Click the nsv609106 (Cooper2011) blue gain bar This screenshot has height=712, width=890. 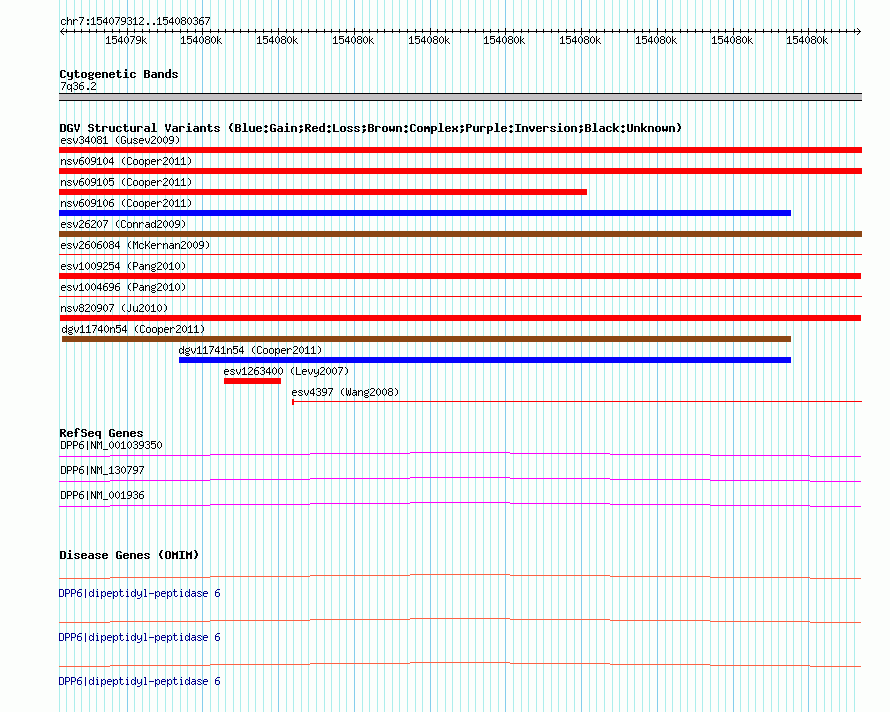click(425, 213)
